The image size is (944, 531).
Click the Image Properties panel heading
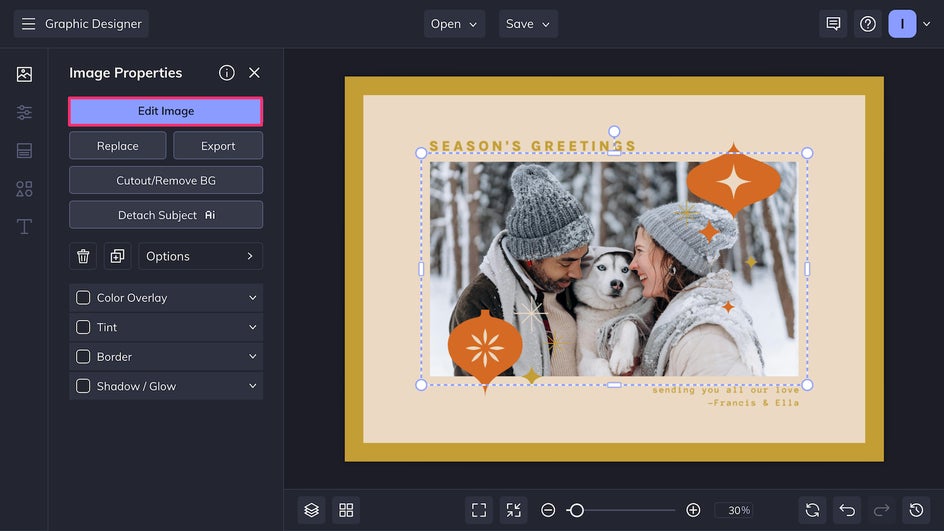125,73
